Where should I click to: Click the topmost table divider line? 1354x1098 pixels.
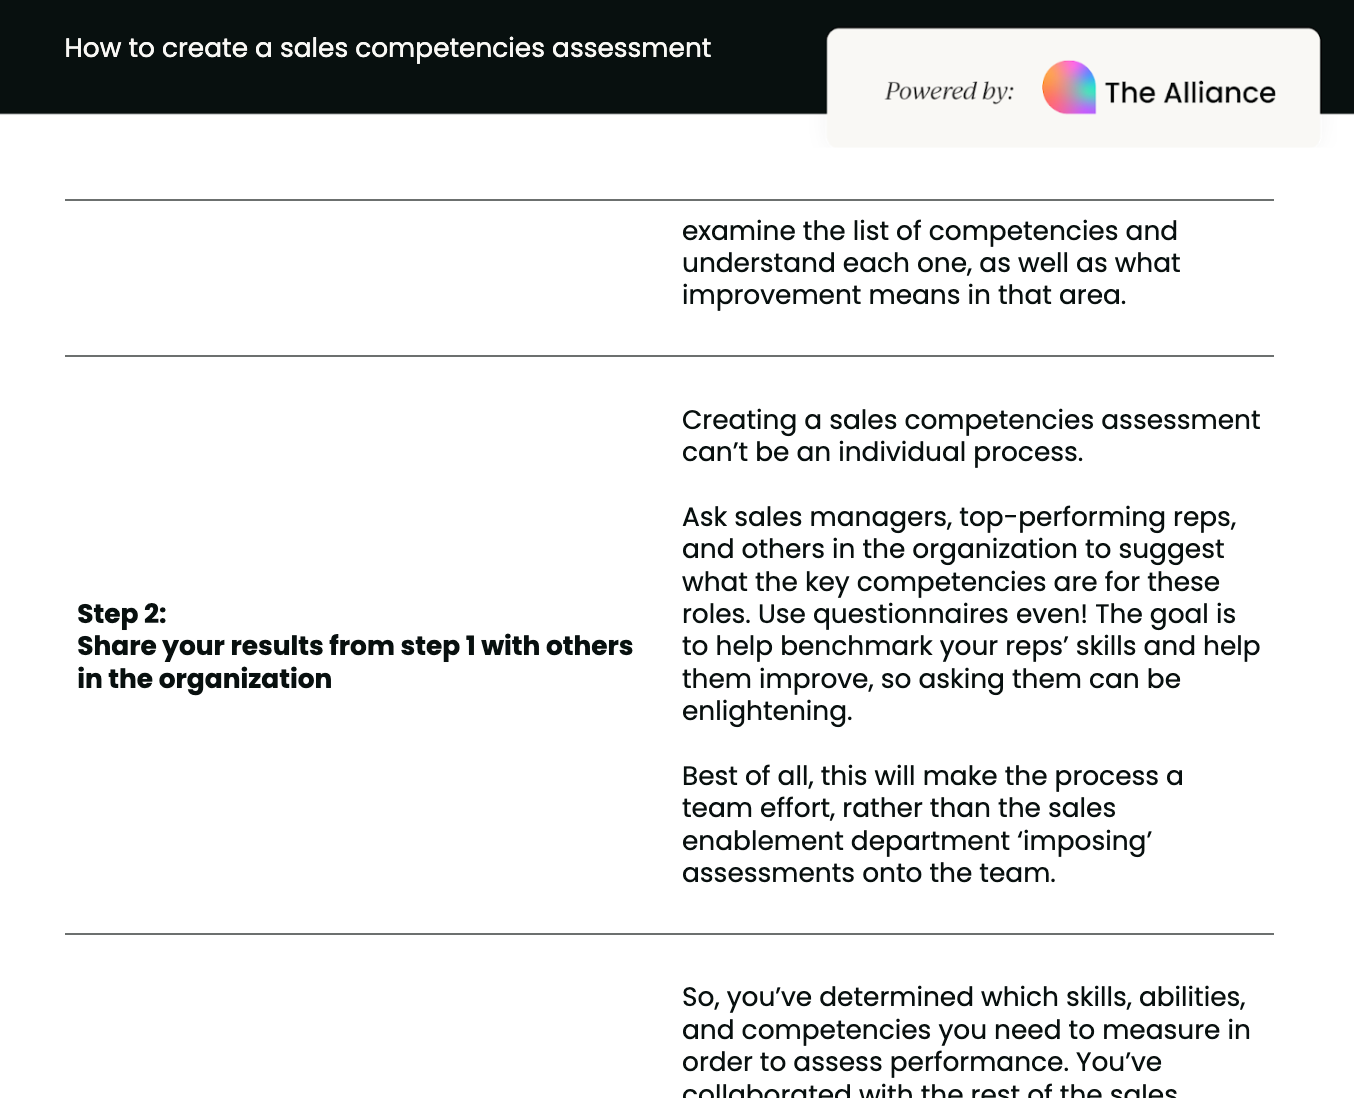tap(669, 200)
